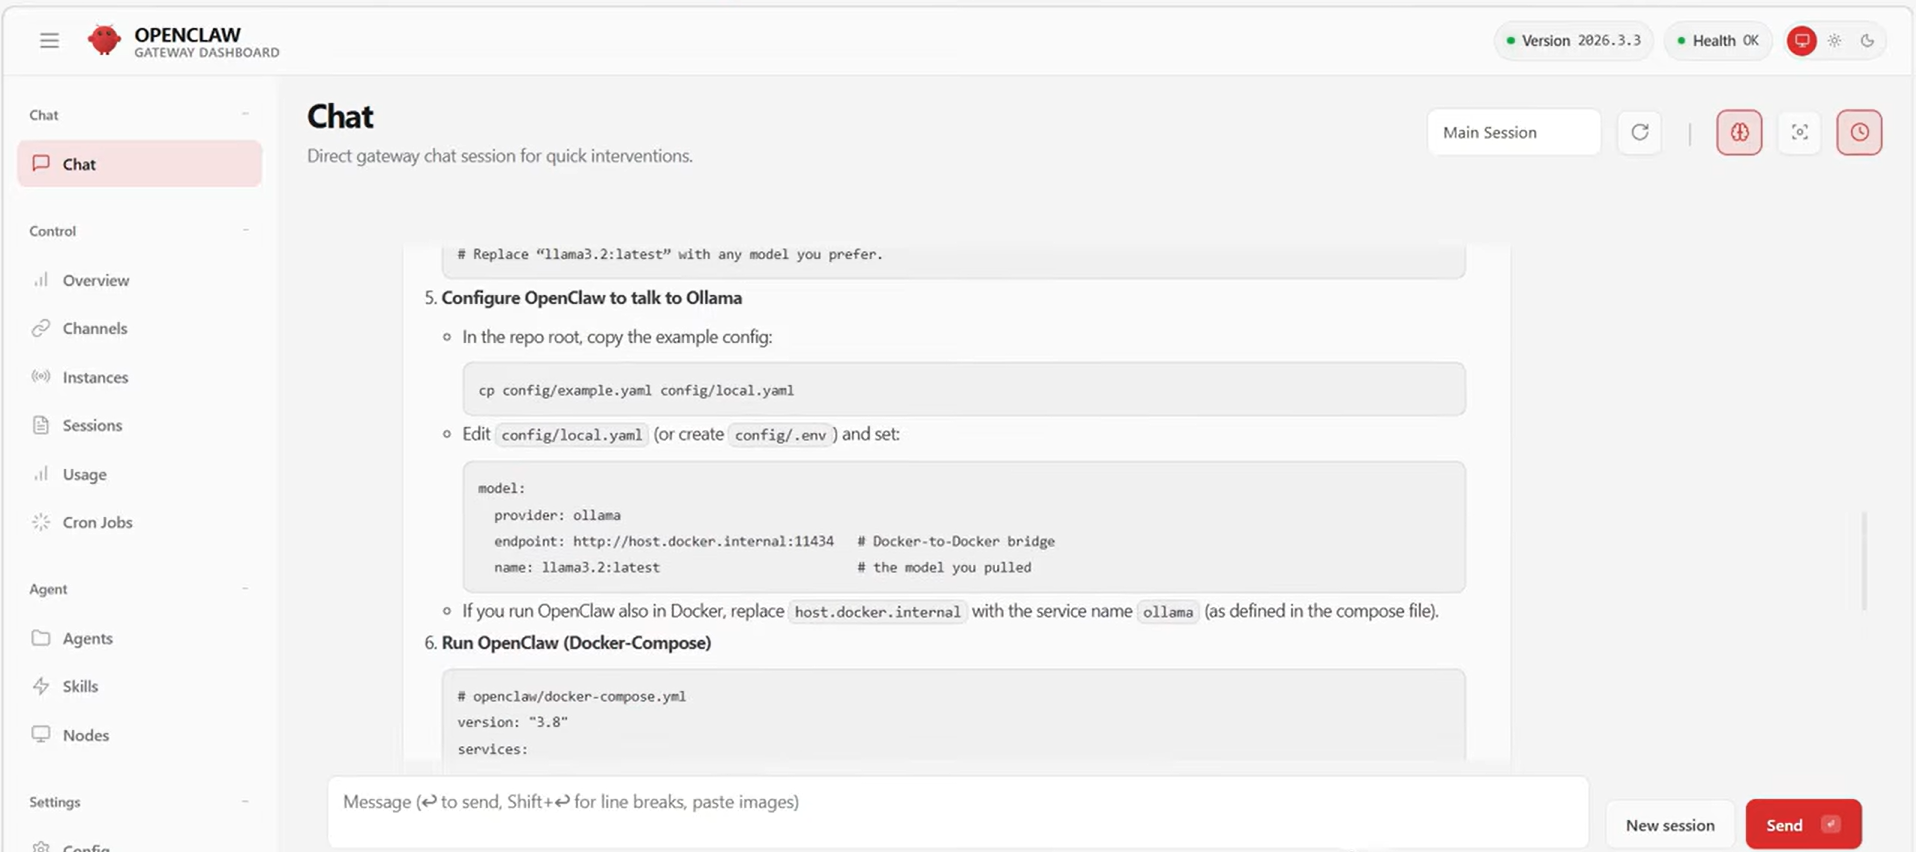The height and width of the screenshot is (852, 1916).
Task: Collapse the Chat sidebar section
Action: click(x=246, y=114)
